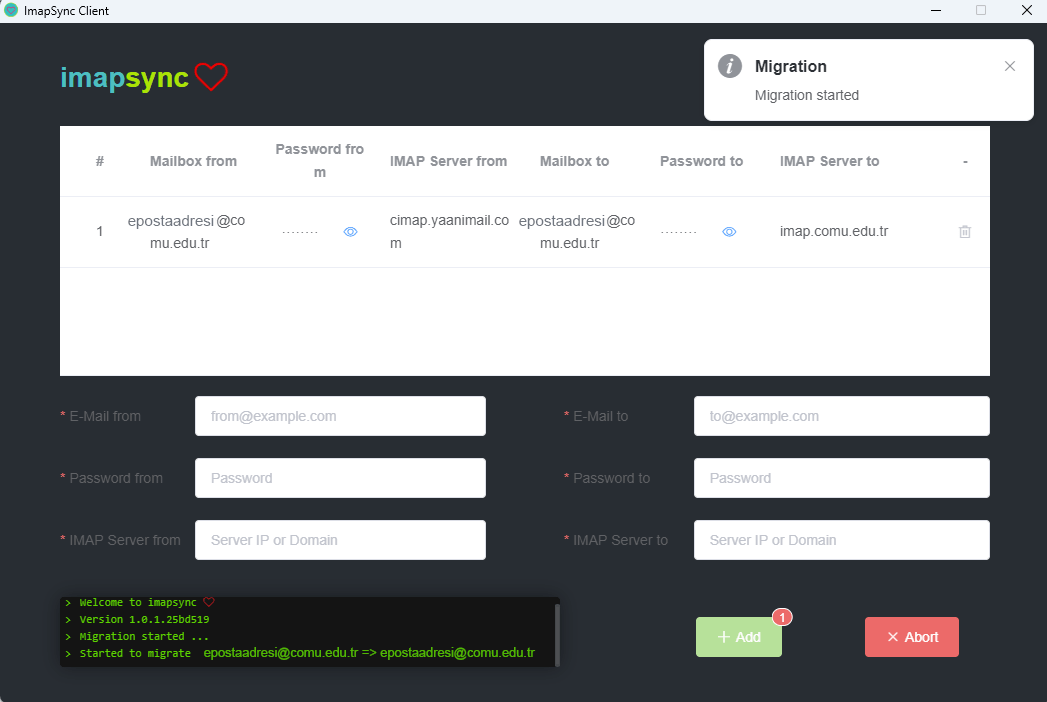1047x702 pixels.
Task: Show the 'Password from' value via eye icon
Action: (x=351, y=232)
